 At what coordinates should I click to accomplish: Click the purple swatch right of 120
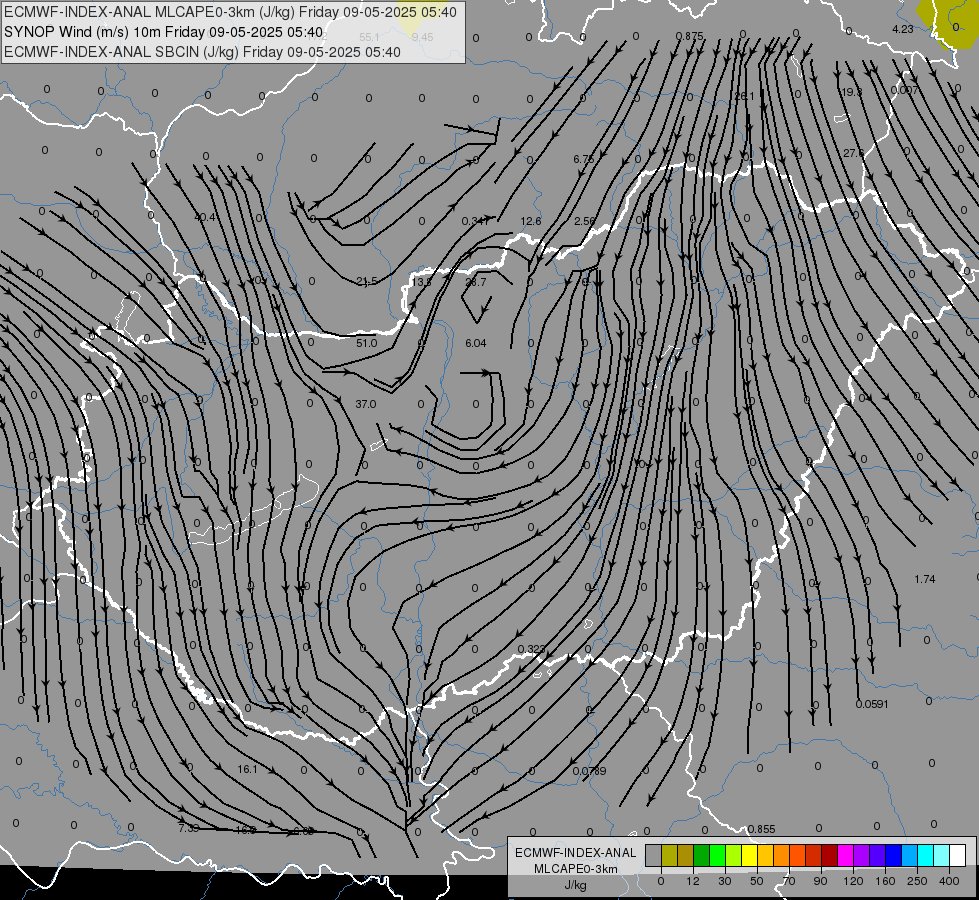[x=861, y=855]
